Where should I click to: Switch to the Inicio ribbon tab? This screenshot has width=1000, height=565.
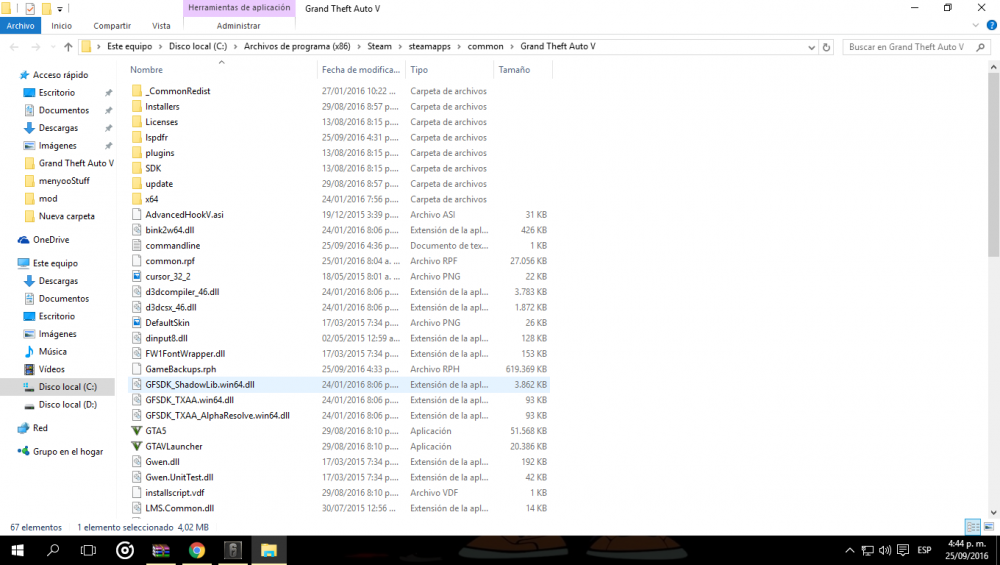[x=61, y=26]
